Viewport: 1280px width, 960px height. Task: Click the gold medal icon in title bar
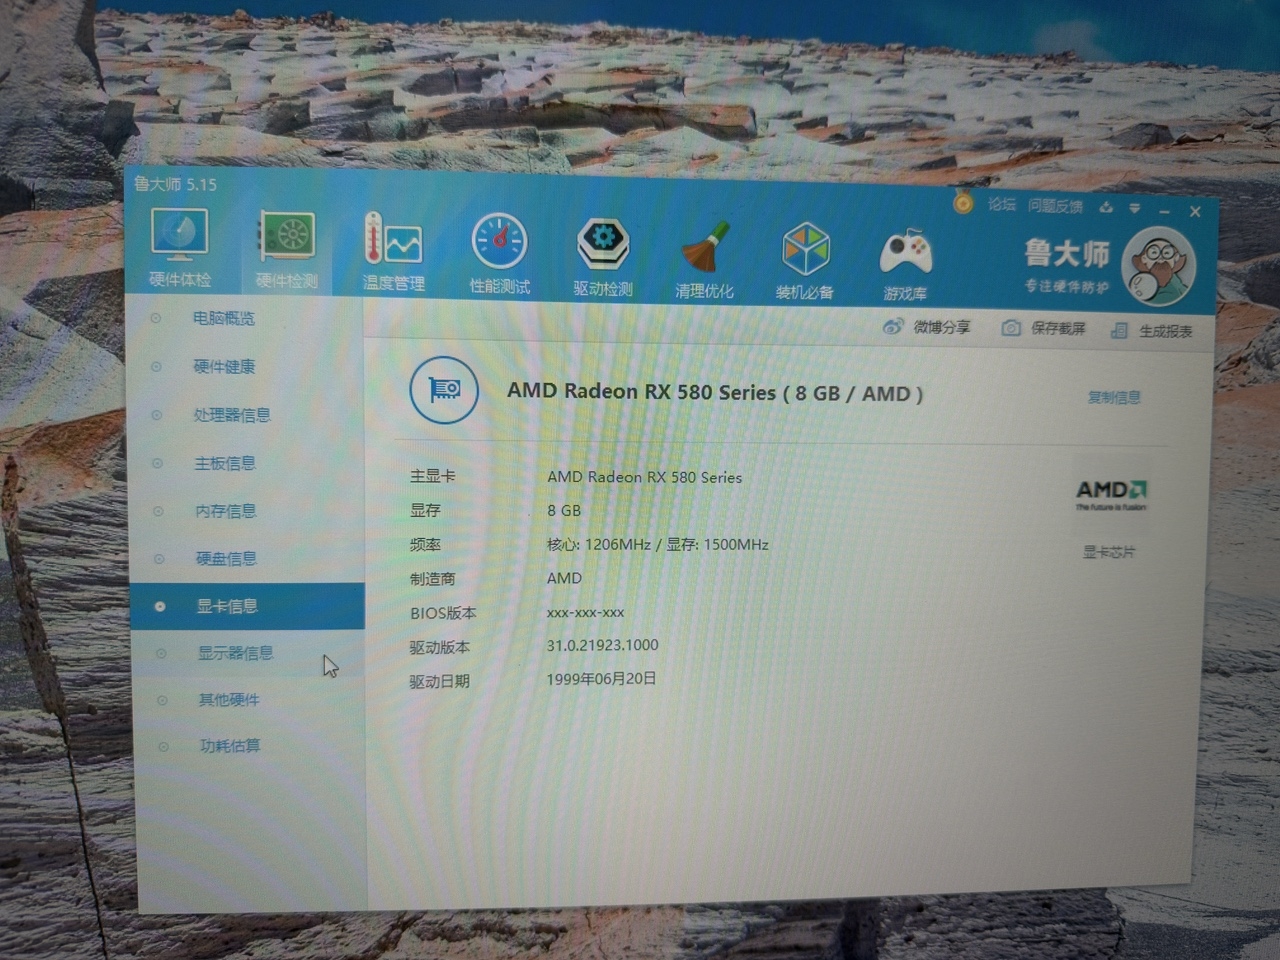(962, 203)
